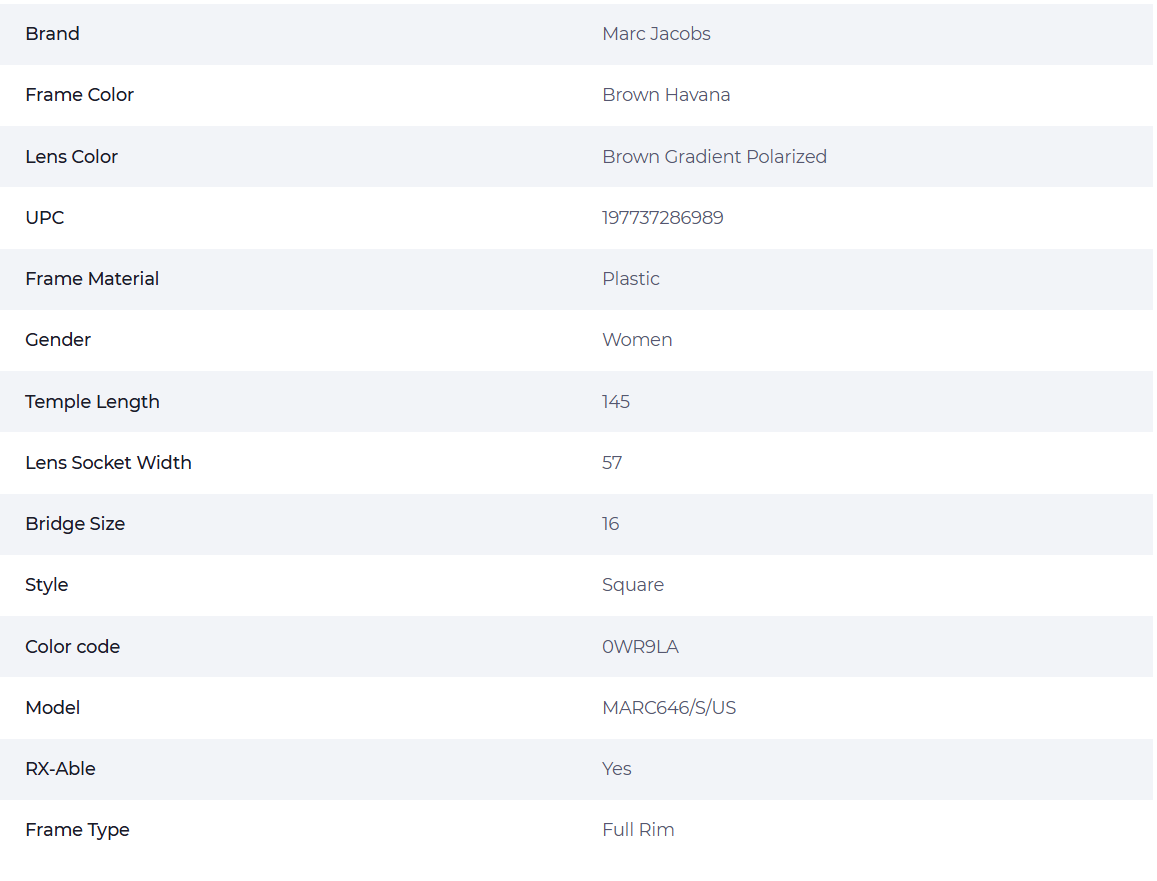Viewport: 1157px width, 881px height.
Task: Click the RX-Able Yes value
Action: coord(617,769)
